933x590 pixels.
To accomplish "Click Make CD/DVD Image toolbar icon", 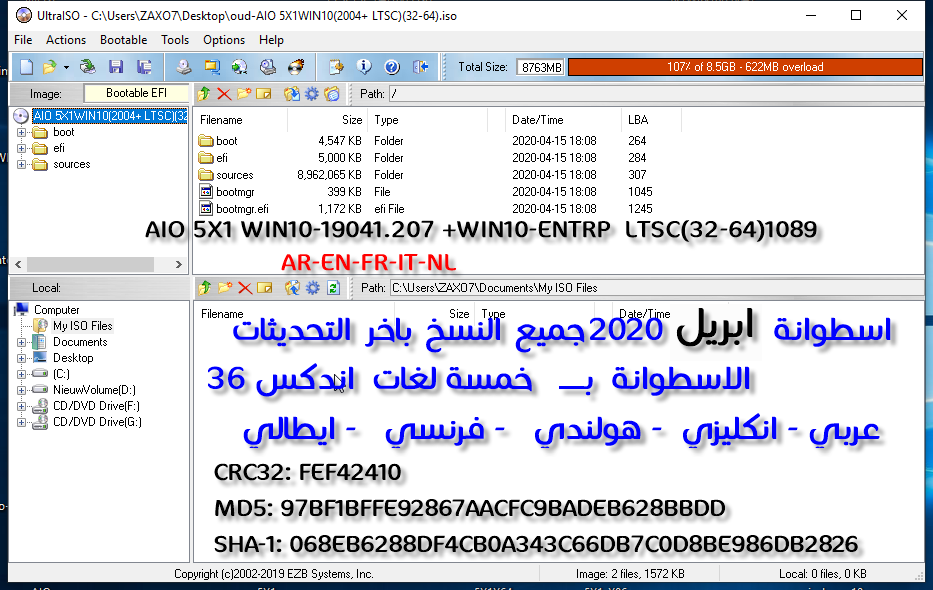I will (184, 67).
